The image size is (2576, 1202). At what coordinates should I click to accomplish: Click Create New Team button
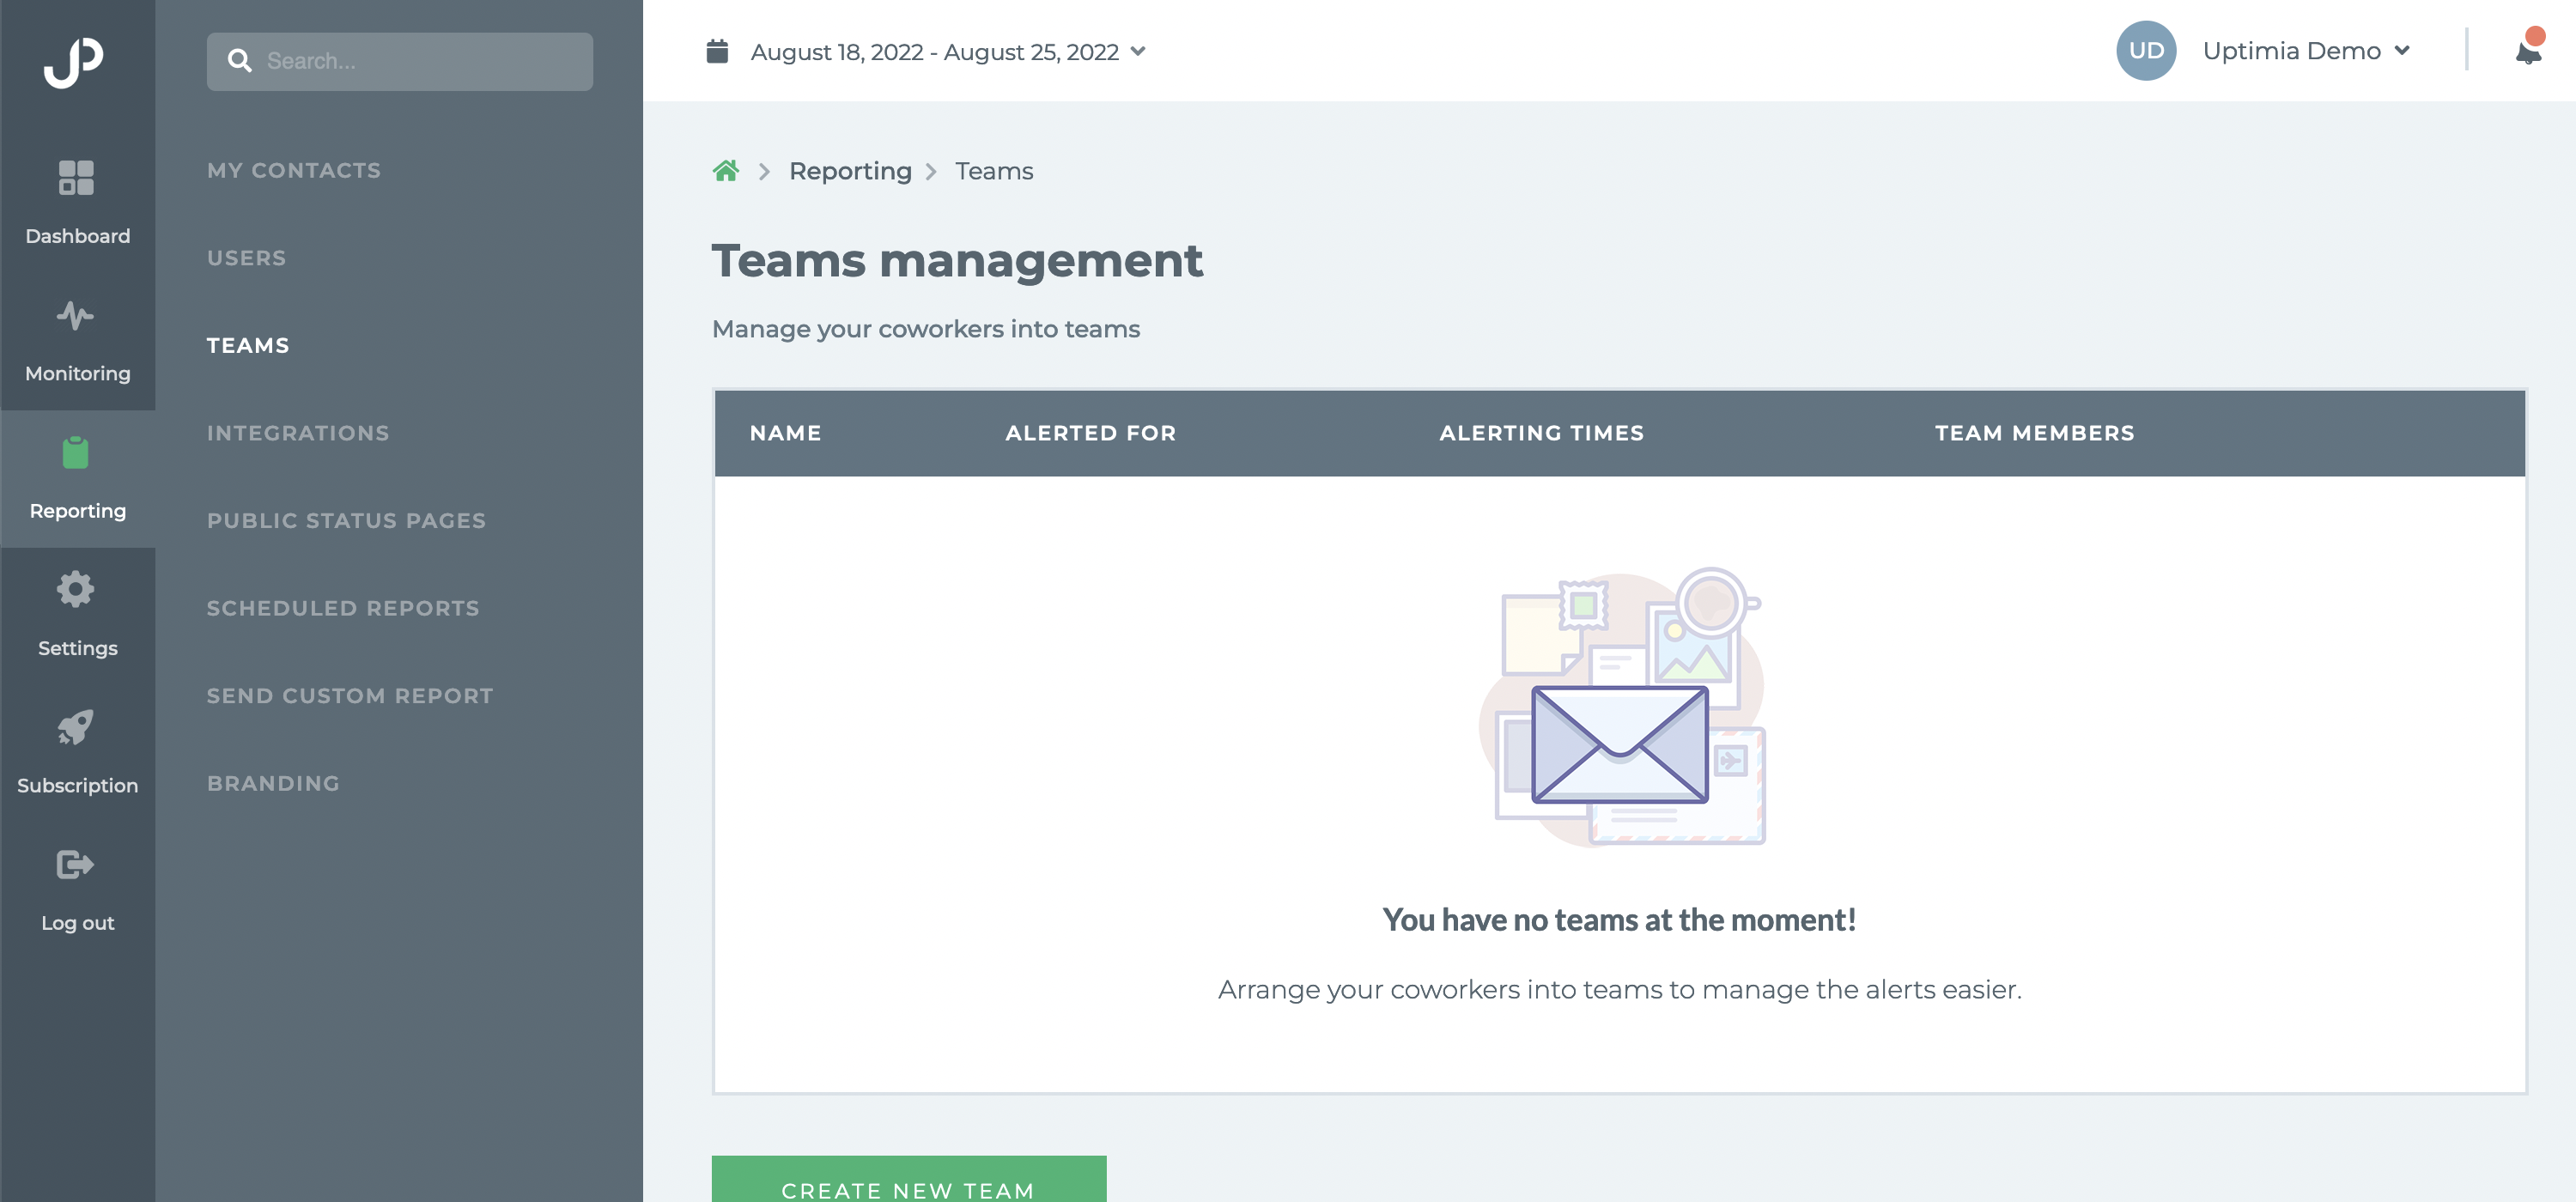click(909, 1180)
